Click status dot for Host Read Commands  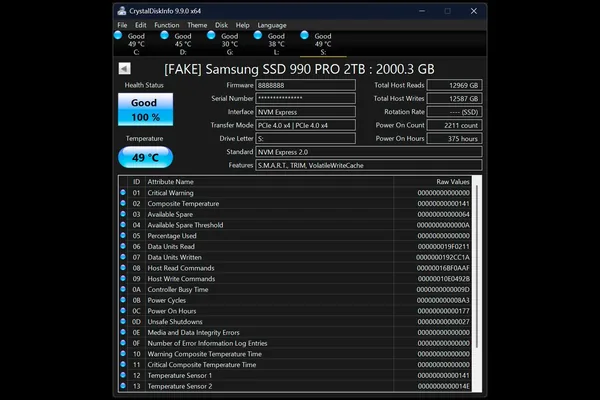click(x=123, y=268)
